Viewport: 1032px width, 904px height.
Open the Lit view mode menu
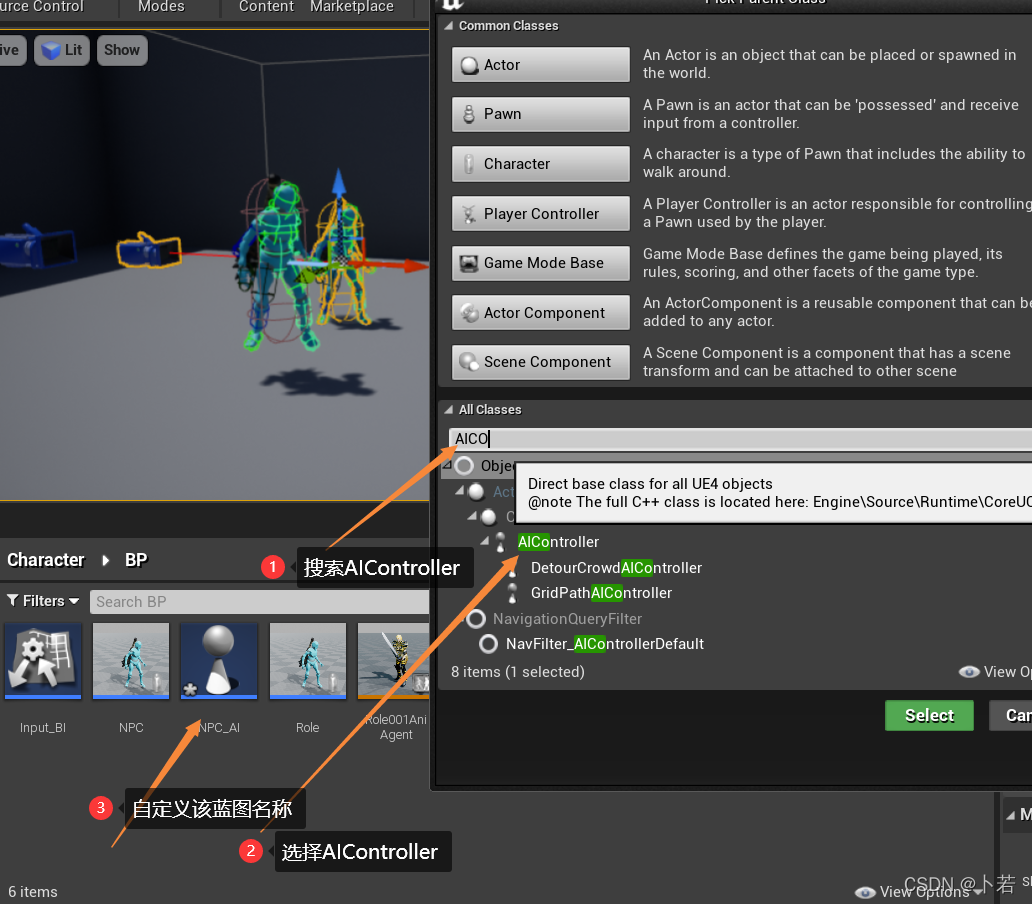pos(63,50)
